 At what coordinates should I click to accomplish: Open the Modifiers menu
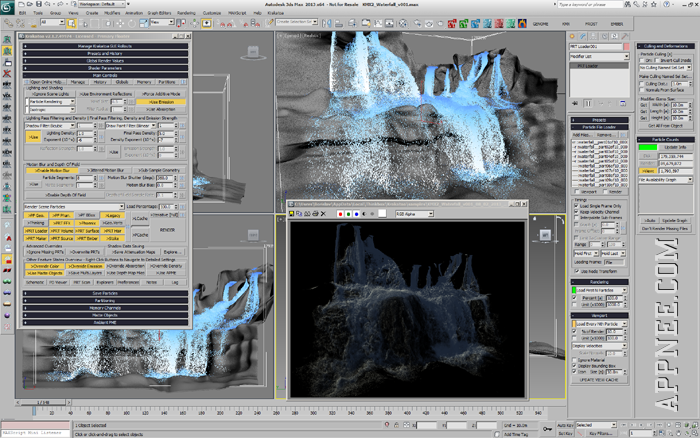pyautogui.click(x=112, y=13)
